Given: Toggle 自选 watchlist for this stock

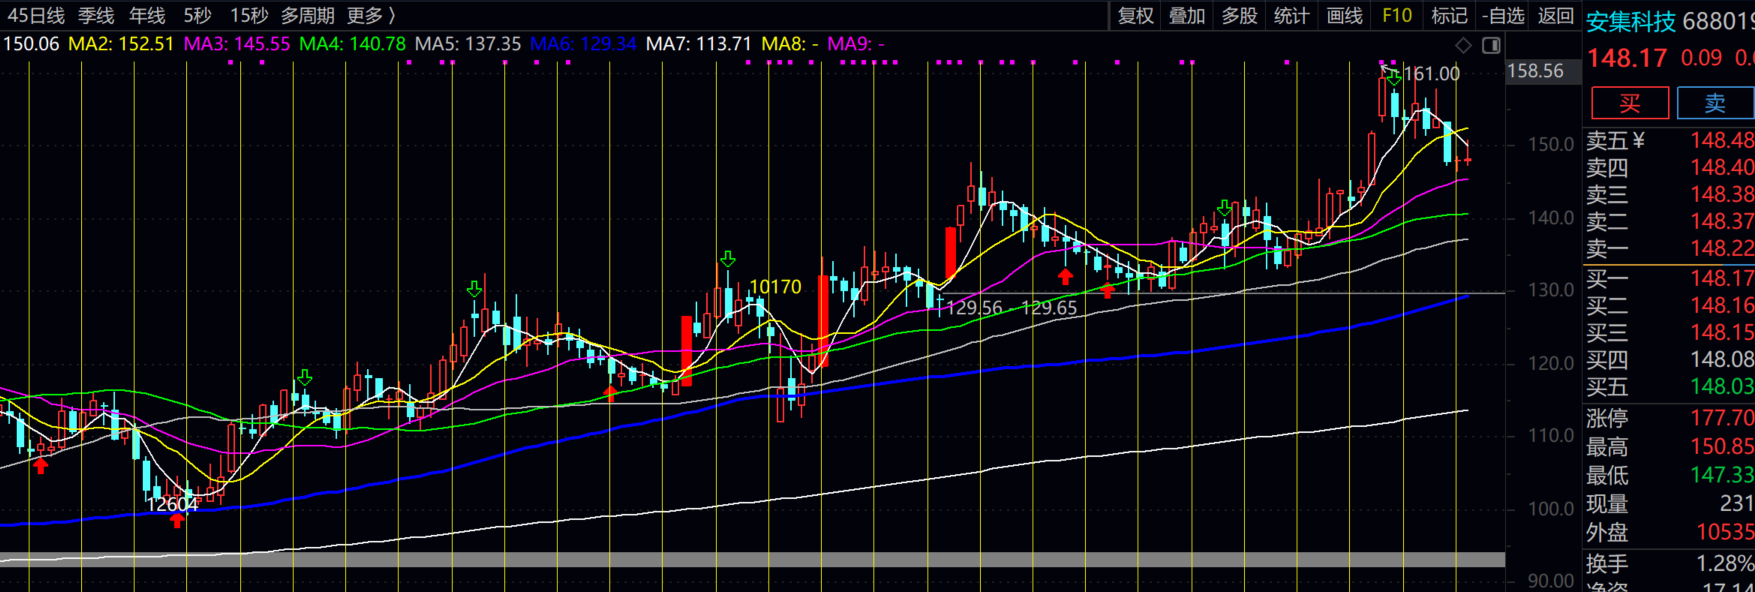Looking at the screenshot, I should (x=1502, y=16).
